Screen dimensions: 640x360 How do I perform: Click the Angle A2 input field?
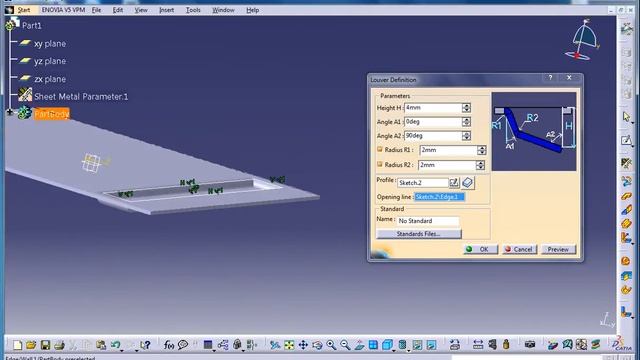(433, 136)
